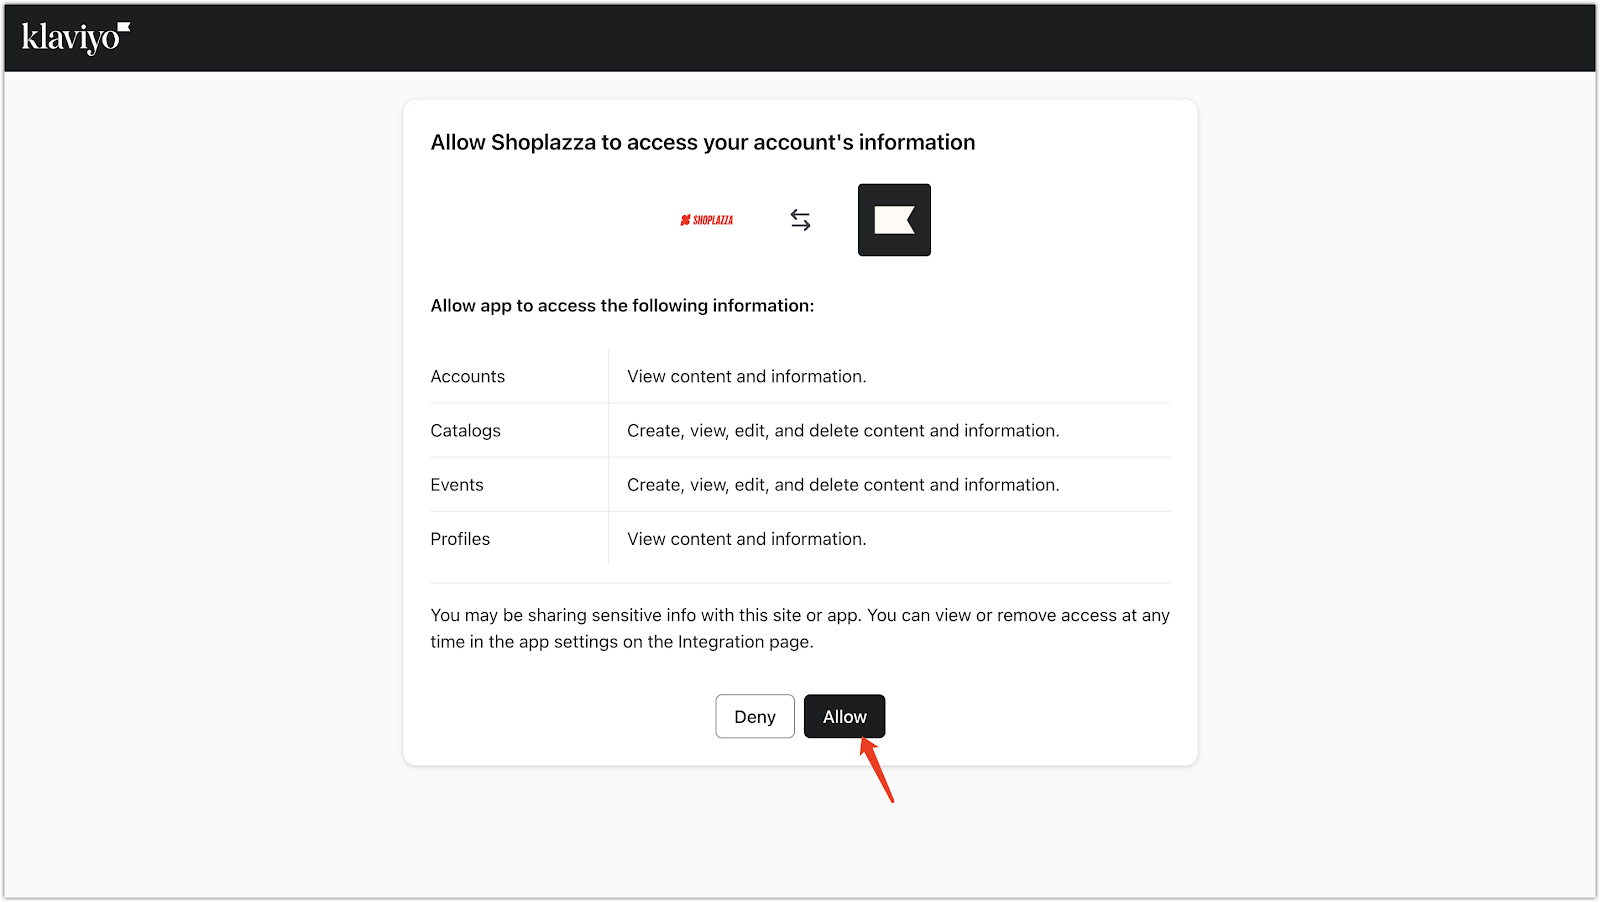This screenshot has height=902, width=1600.
Task: Click the Deny button
Action: point(755,716)
